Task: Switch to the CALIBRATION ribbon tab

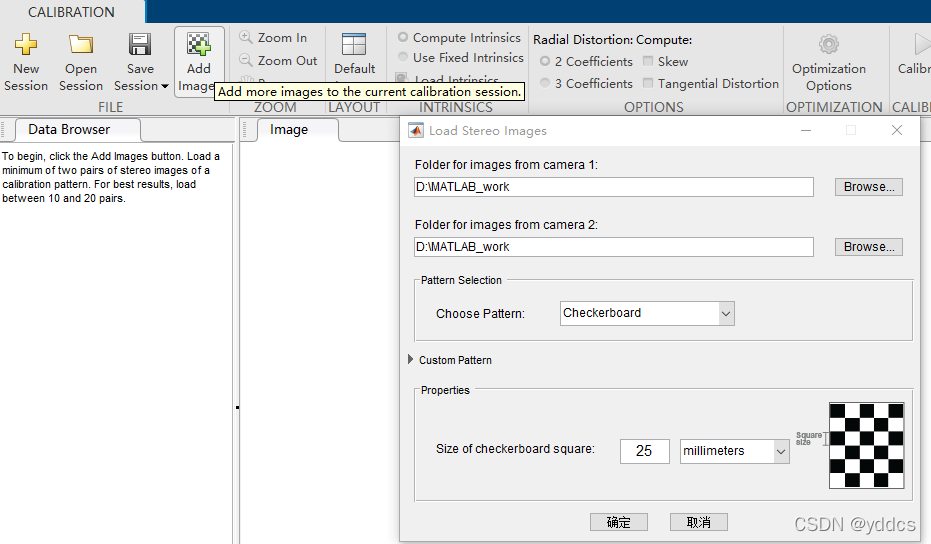Action: (71, 12)
